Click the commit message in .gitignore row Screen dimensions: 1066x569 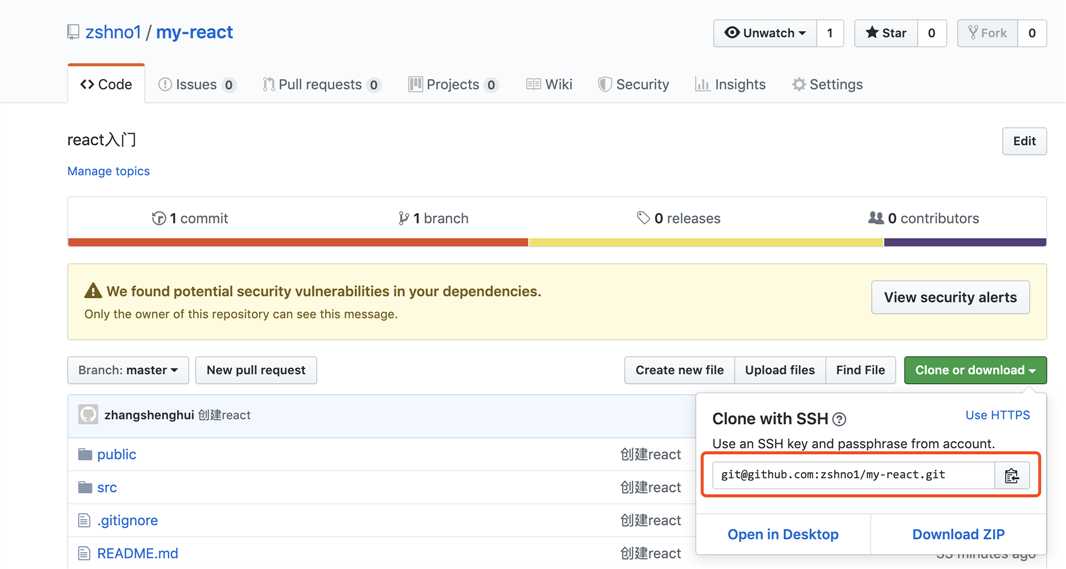(650, 521)
